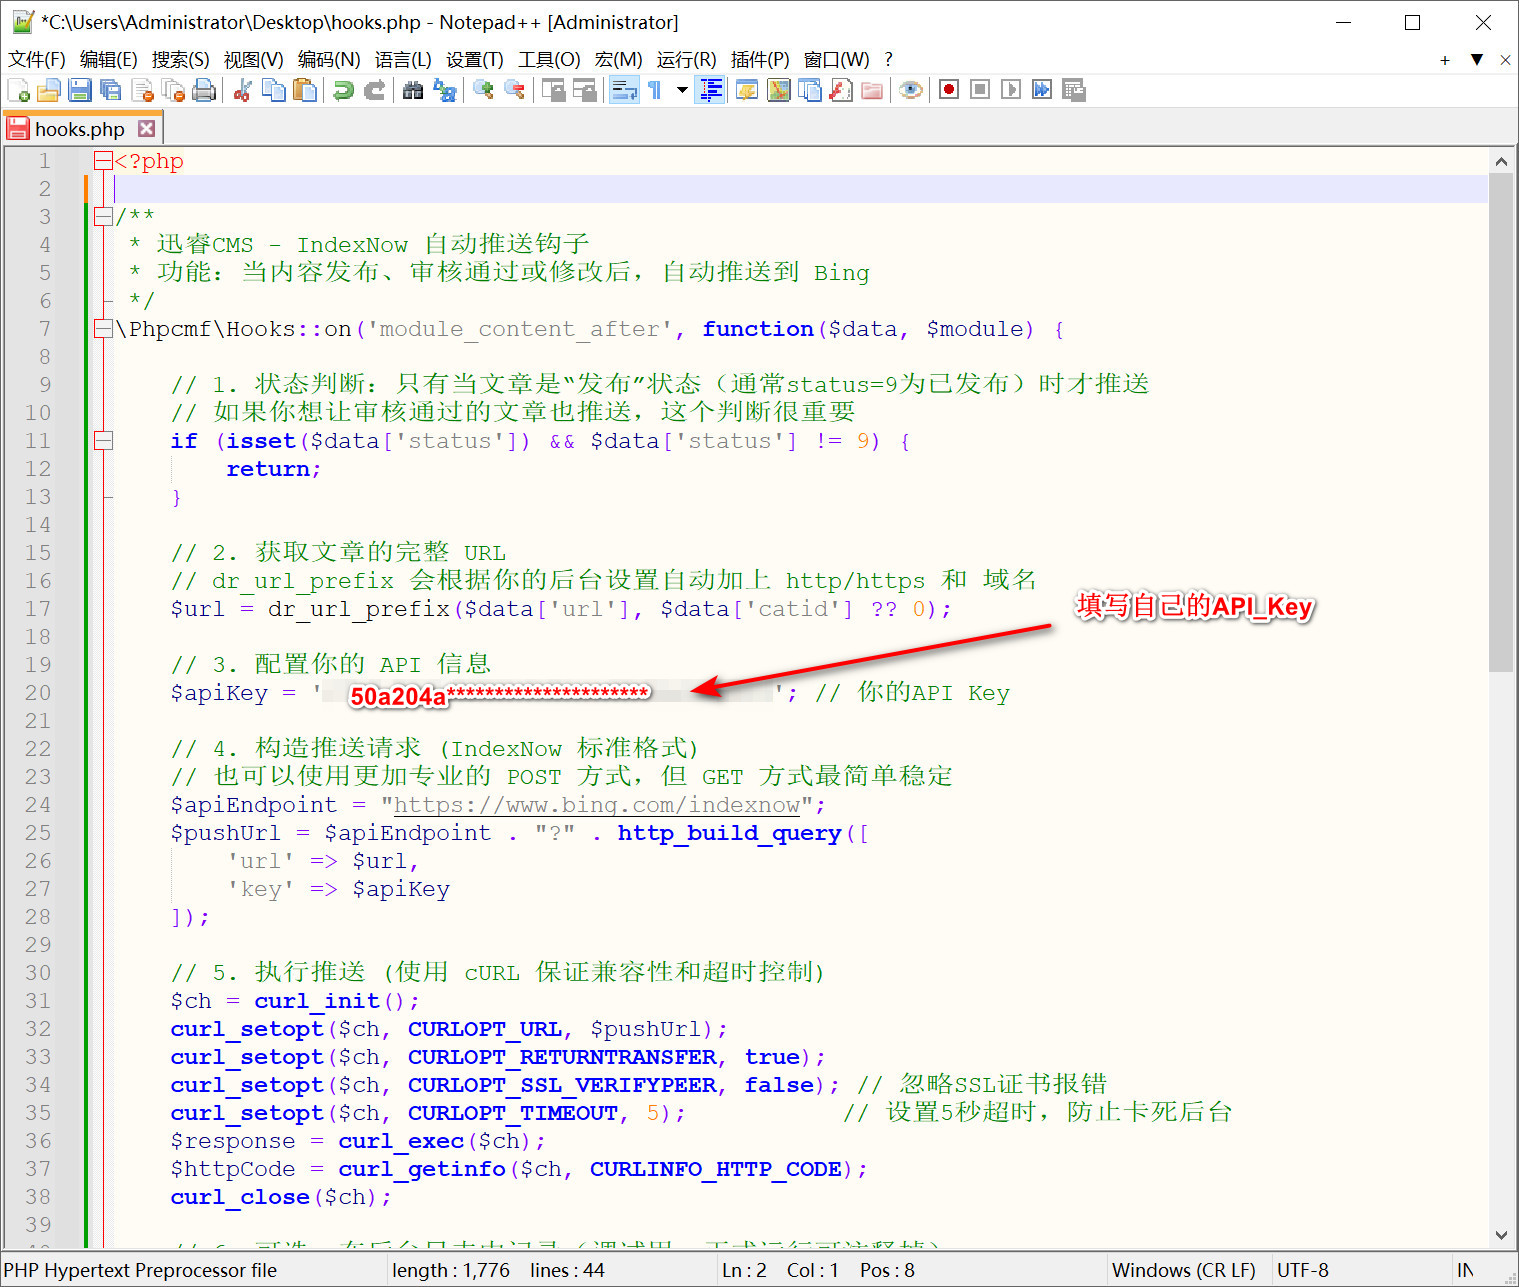The height and width of the screenshot is (1287, 1519).
Task: Click the Save file toolbar icon
Action: pyautogui.click(x=80, y=90)
